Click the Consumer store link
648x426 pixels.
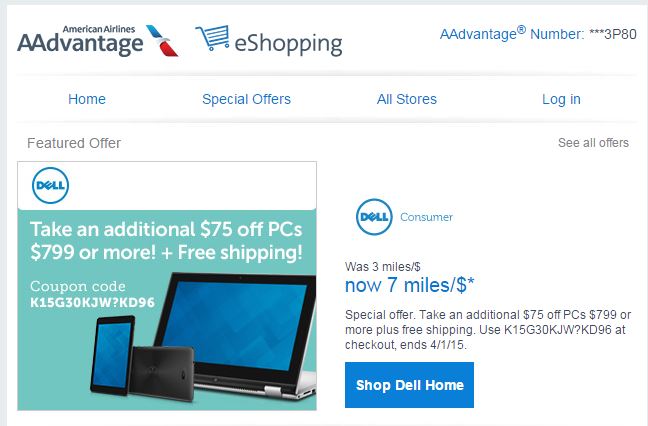426,217
